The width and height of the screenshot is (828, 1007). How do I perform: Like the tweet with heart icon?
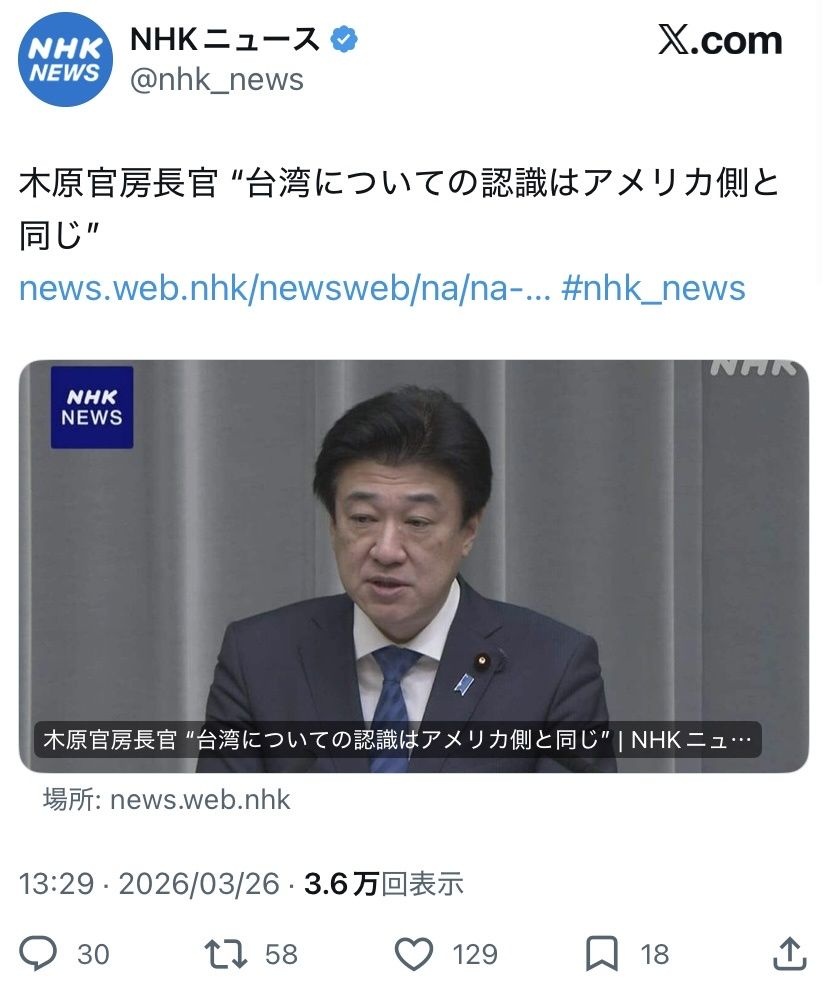click(x=414, y=954)
